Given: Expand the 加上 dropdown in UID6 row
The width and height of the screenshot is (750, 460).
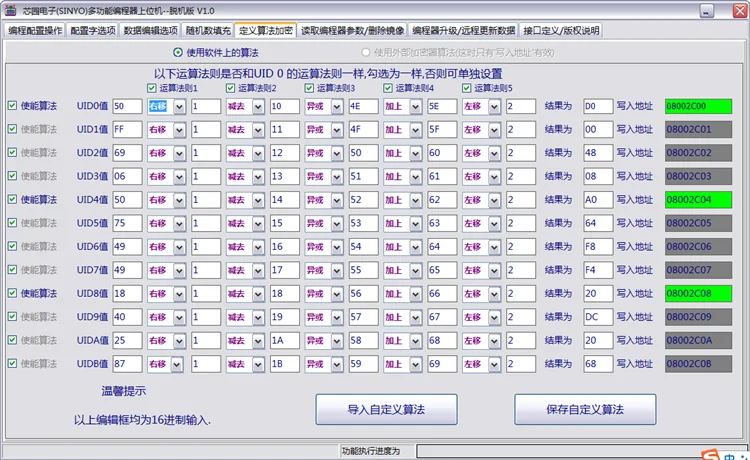Looking at the screenshot, I should tap(416, 247).
